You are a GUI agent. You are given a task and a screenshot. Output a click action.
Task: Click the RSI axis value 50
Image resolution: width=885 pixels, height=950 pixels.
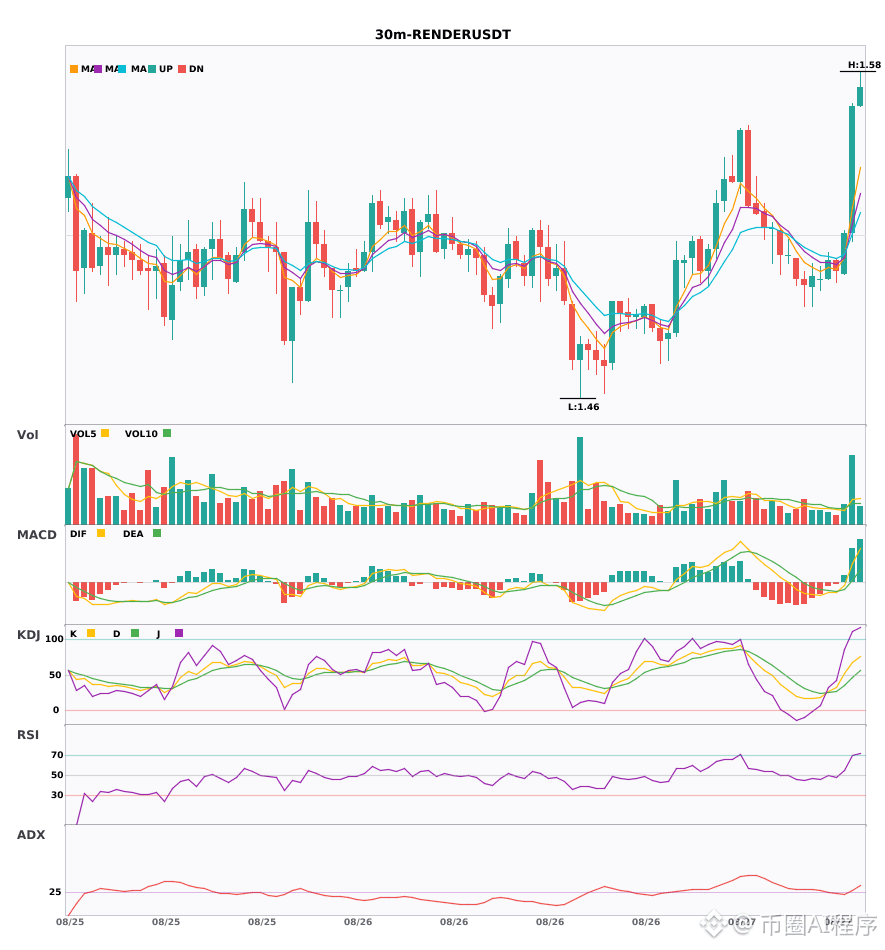click(x=57, y=775)
